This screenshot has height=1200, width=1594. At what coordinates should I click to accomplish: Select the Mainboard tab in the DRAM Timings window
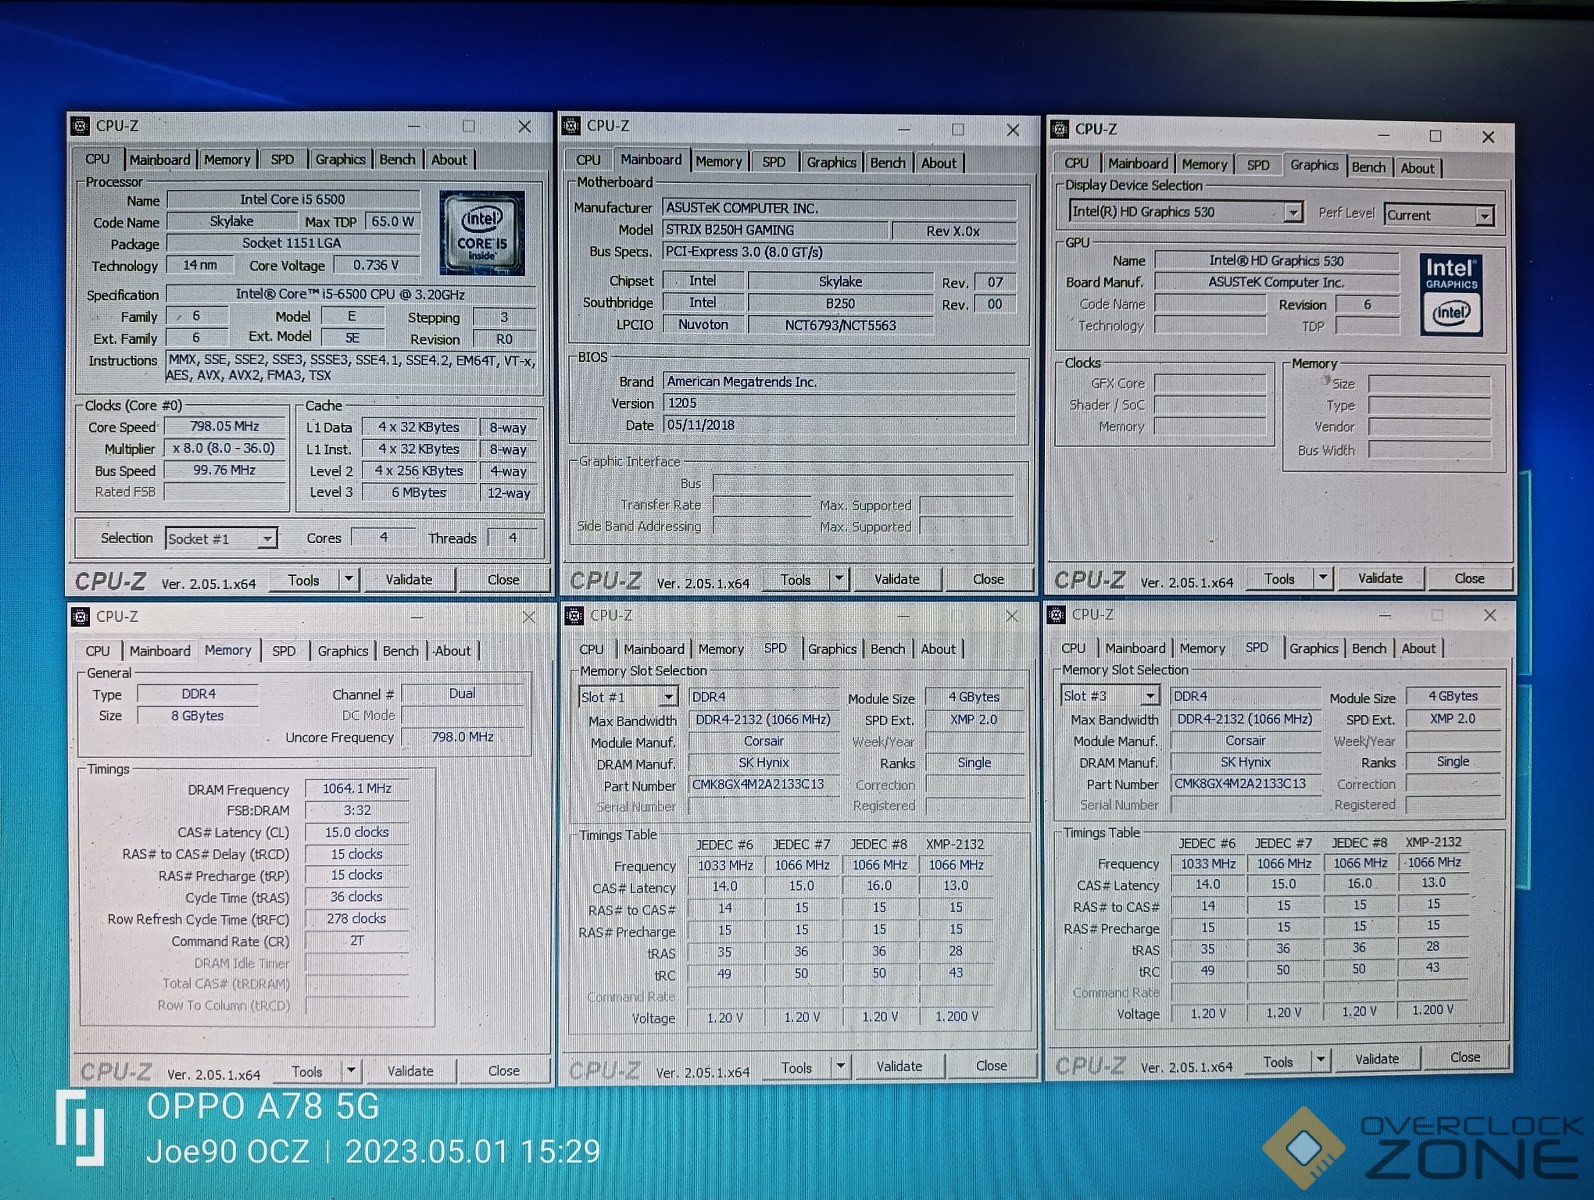pos(160,651)
